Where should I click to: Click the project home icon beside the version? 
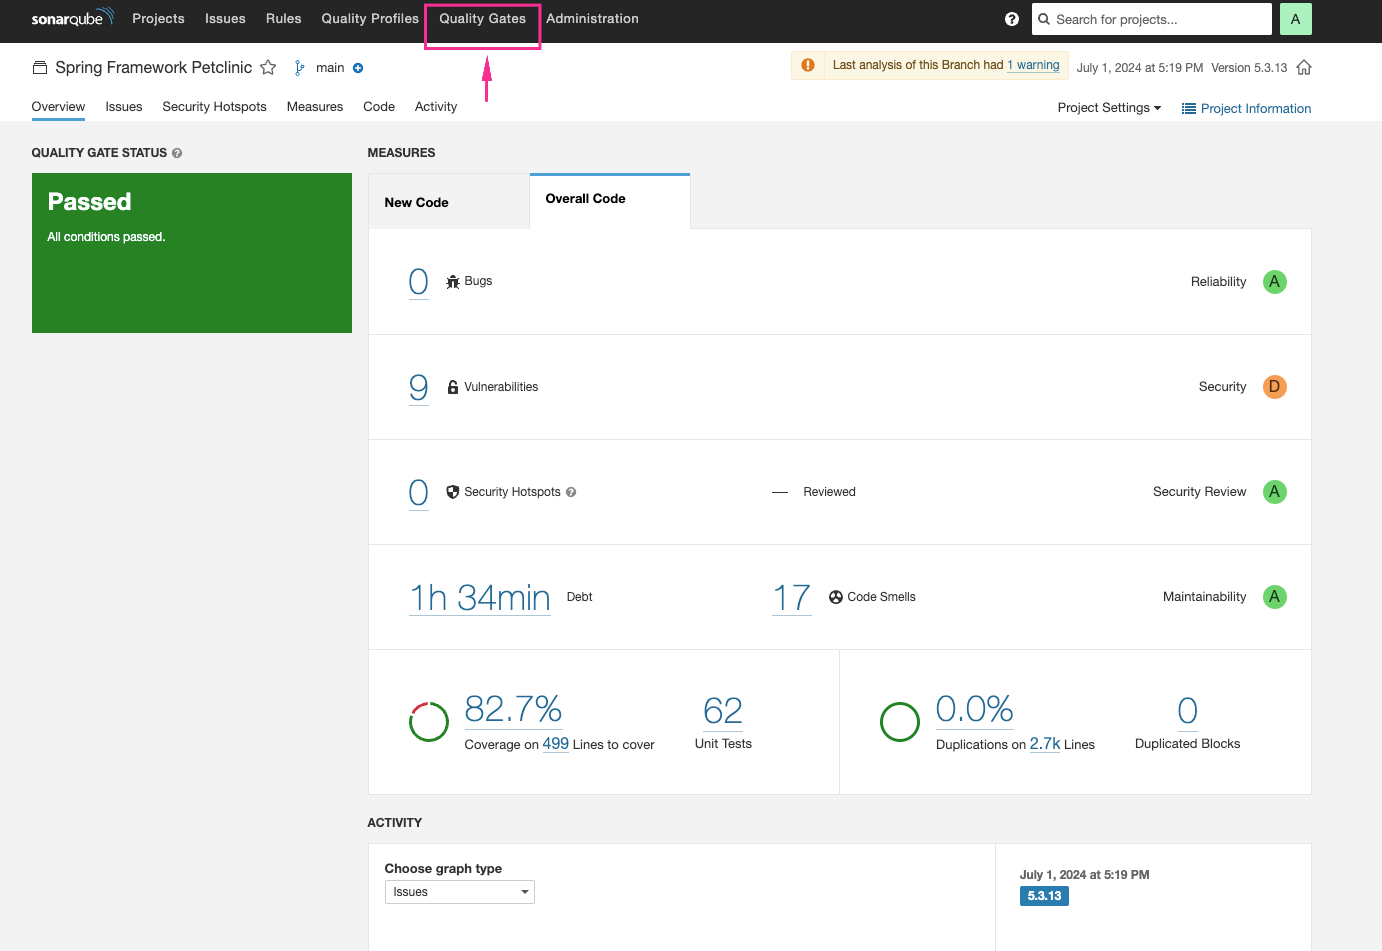(x=1303, y=68)
